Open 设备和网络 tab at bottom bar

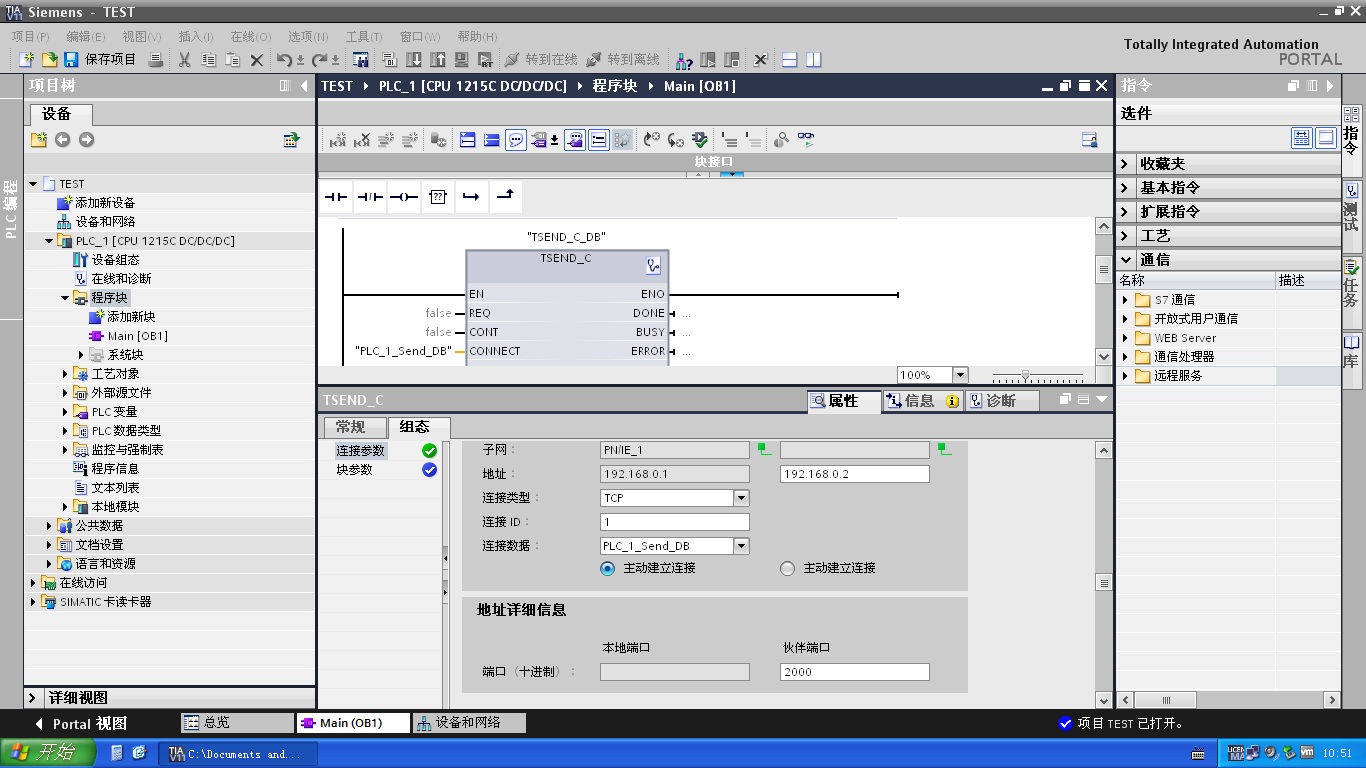pyautogui.click(x=468, y=723)
